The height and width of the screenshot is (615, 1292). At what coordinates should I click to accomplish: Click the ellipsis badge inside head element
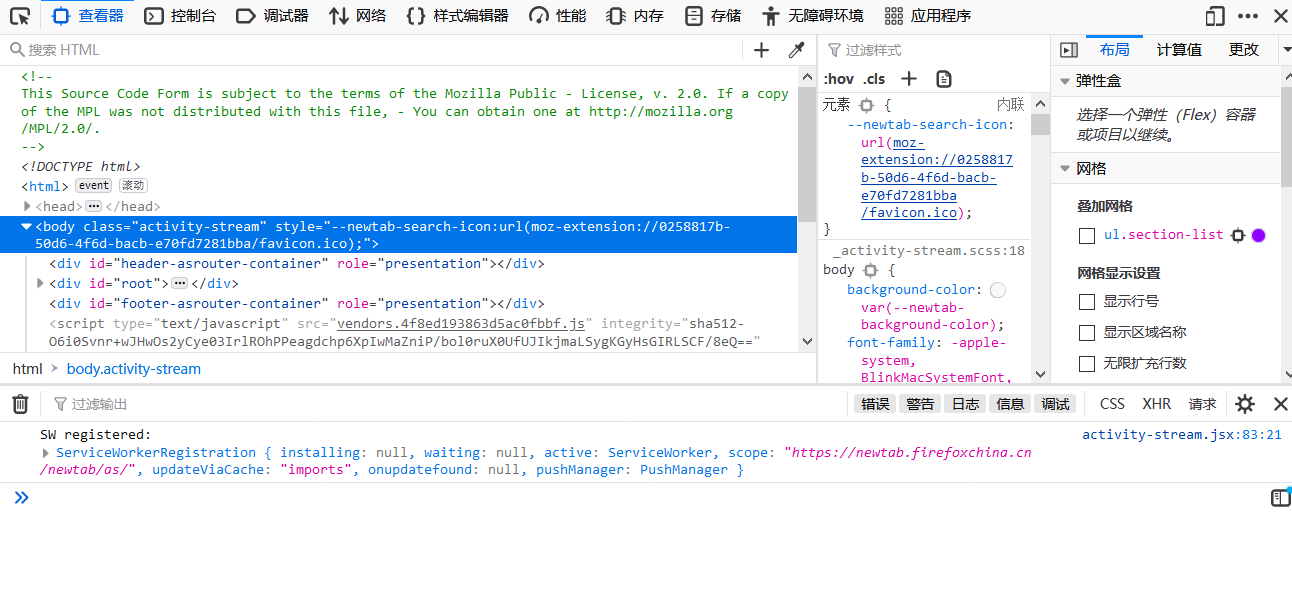point(93,206)
